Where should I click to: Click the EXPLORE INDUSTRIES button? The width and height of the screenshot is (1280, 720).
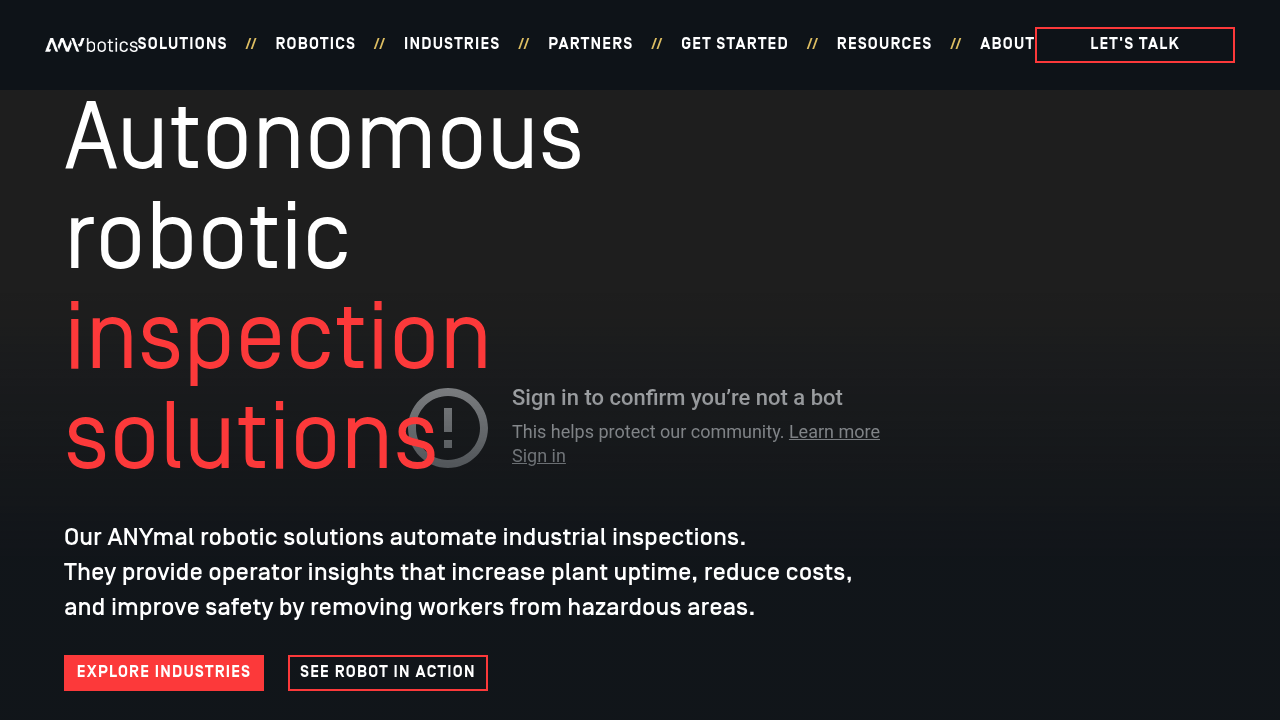point(163,672)
